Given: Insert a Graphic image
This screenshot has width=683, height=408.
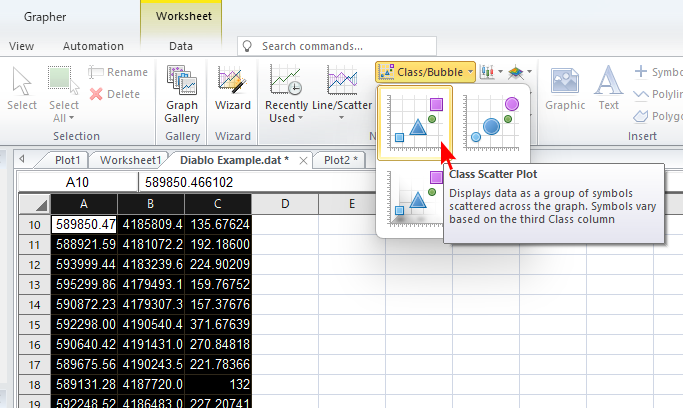Looking at the screenshot, I should pyautogui.click(x=565, y=90).
